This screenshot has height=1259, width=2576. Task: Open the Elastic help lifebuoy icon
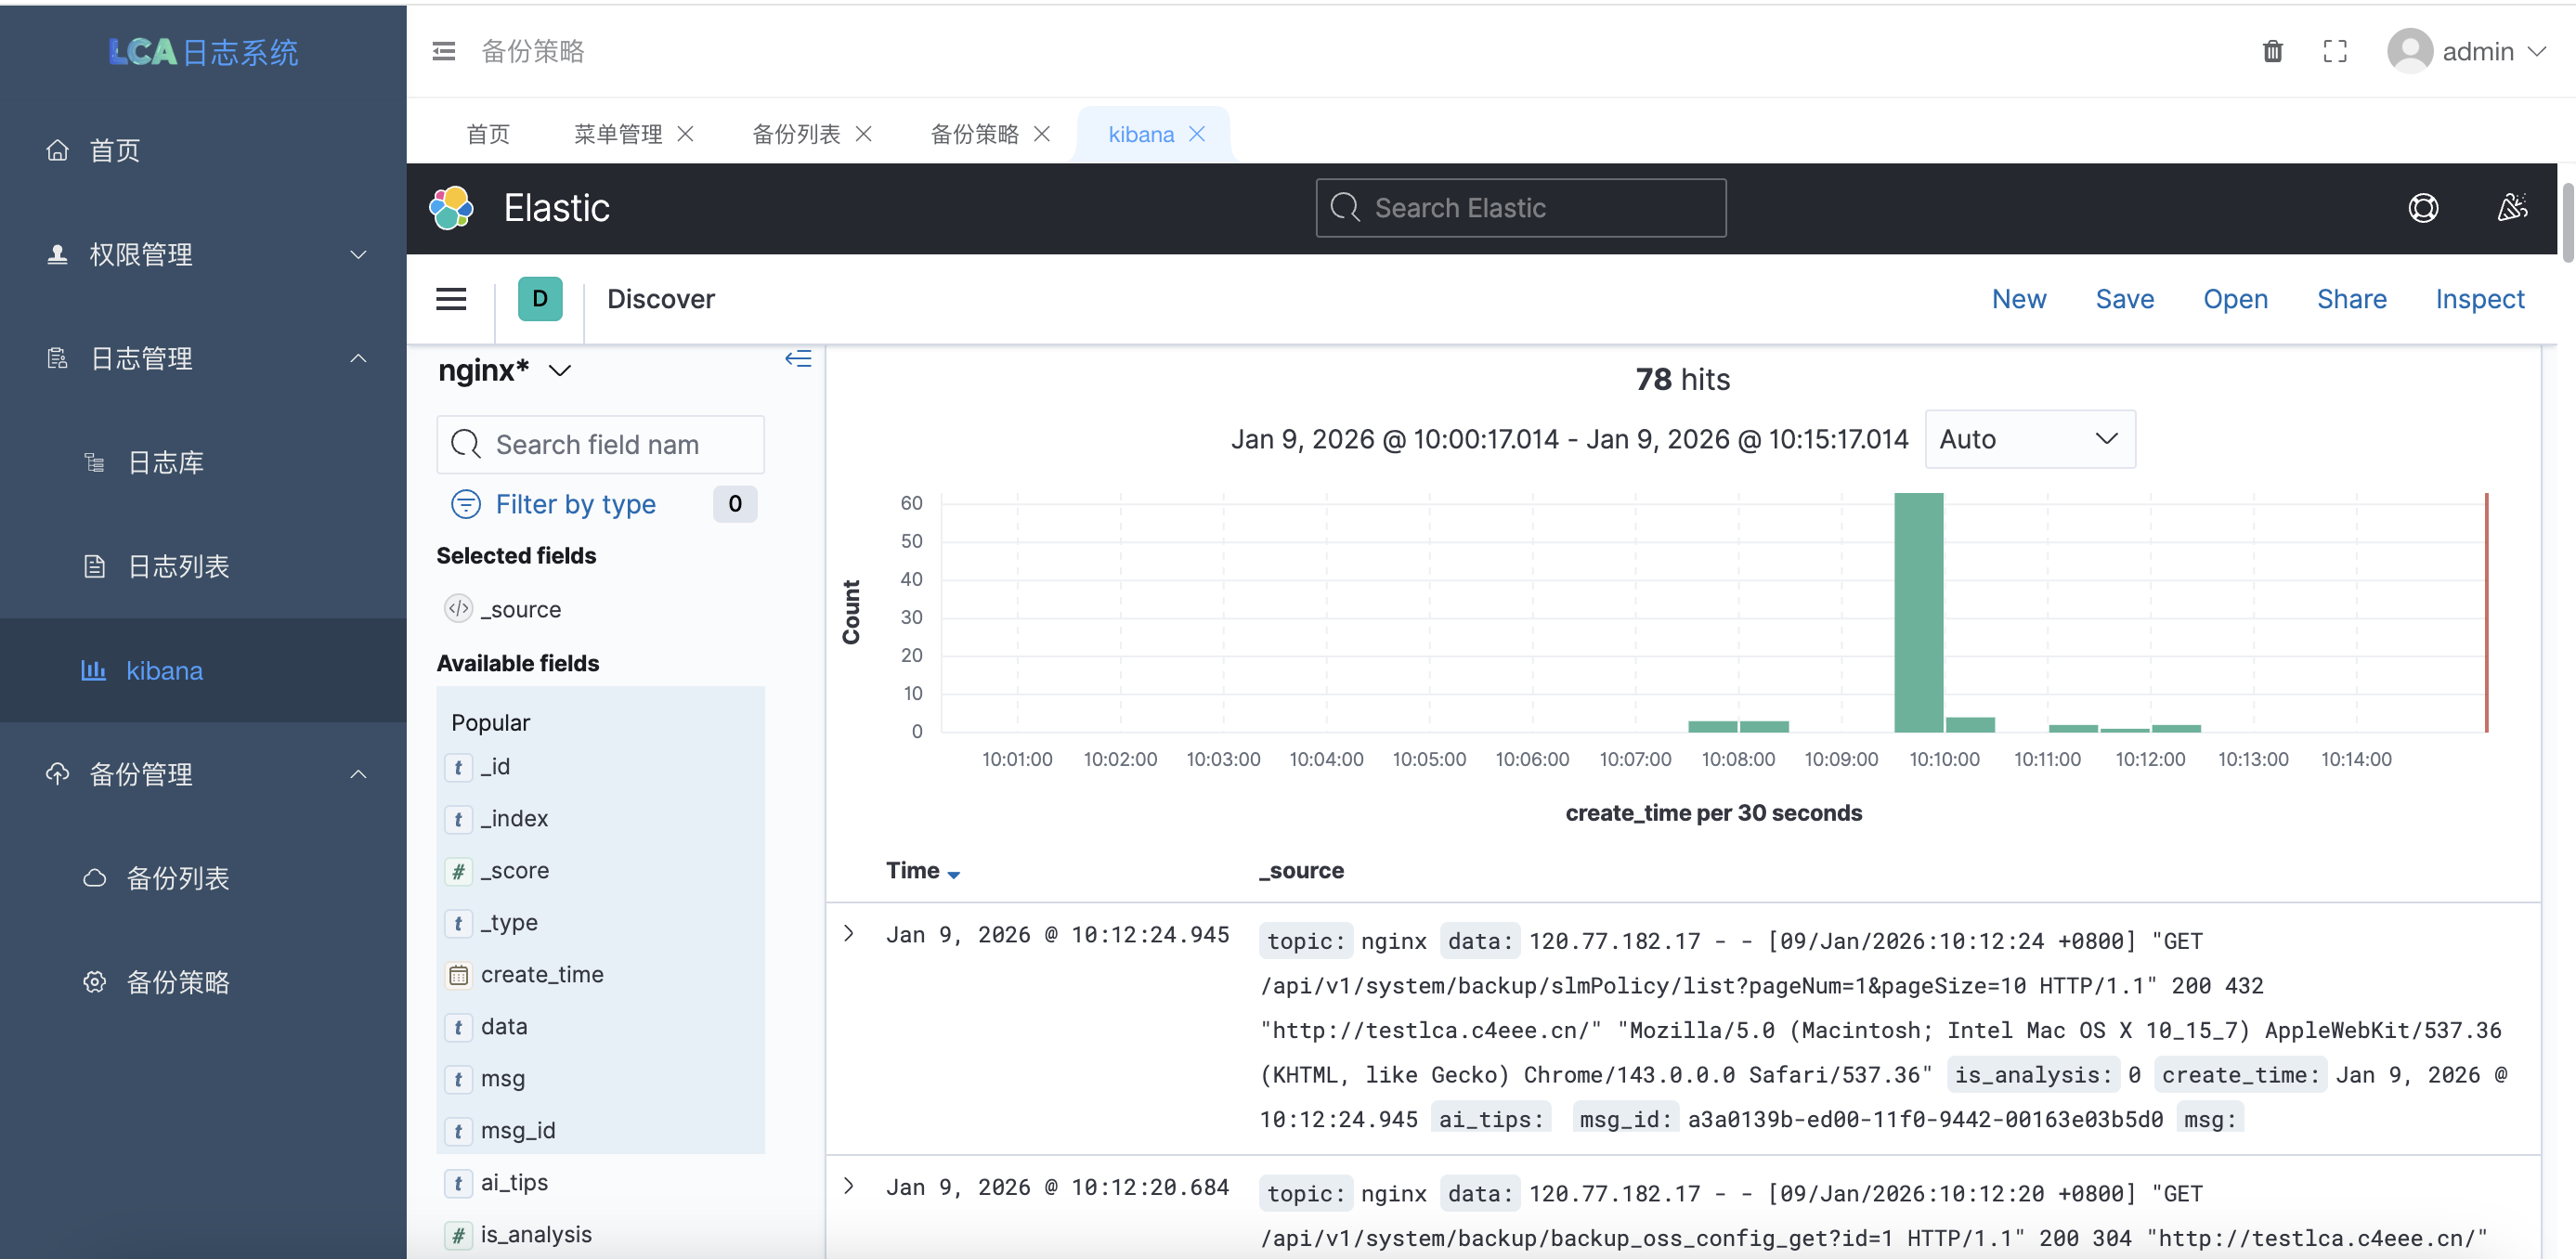pos(2422,208)
